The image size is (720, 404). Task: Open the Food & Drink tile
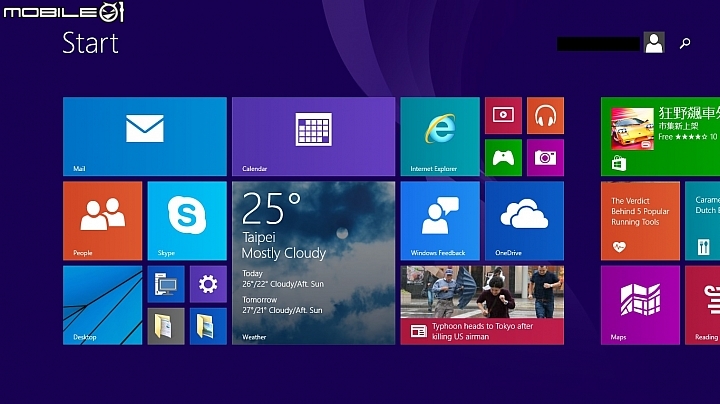click(x=703, y=221)
